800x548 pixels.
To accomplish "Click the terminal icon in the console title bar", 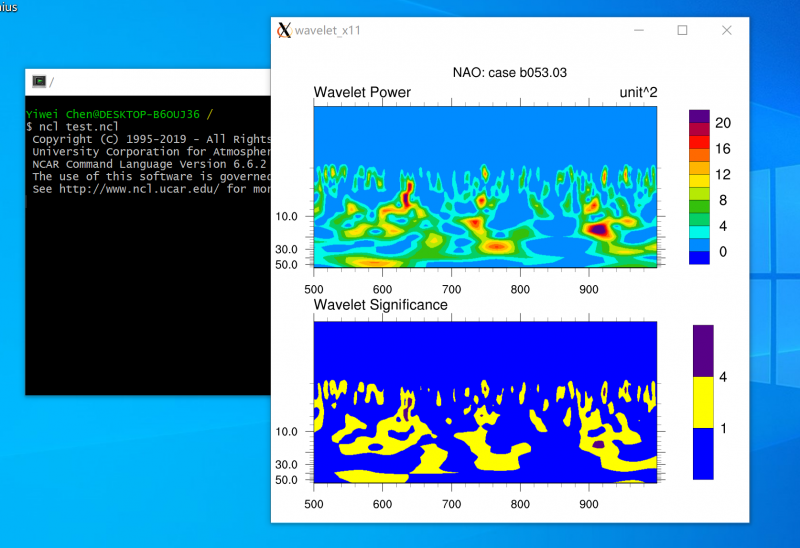I will tap(39, 81).
